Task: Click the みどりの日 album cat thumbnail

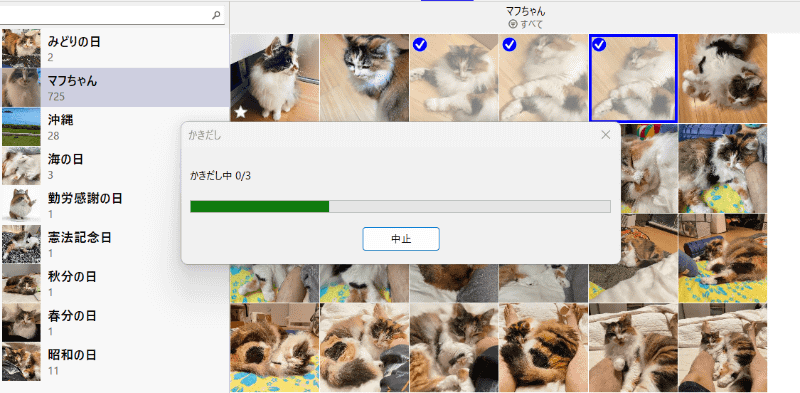Action: 21,48
